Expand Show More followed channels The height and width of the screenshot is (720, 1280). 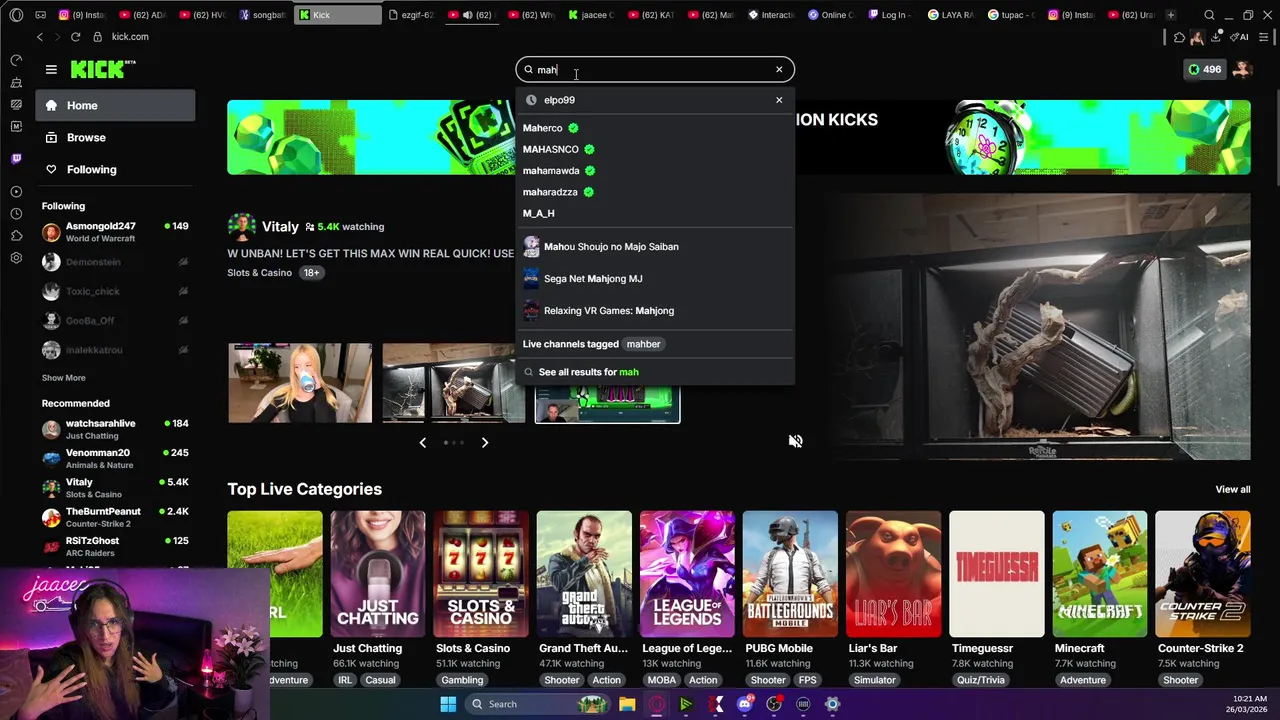63,378
